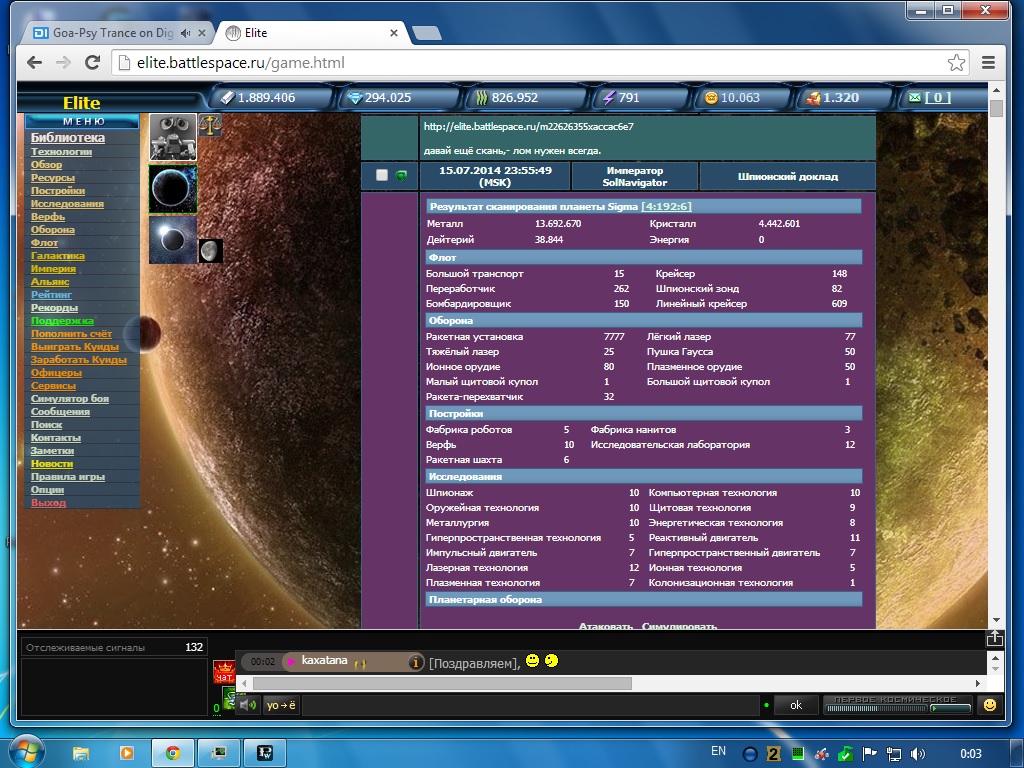Image resolution: width=1024 pixels, height=768 pixels.
Task: Click the export arrow icon above chat
Action: pos(995,638)
